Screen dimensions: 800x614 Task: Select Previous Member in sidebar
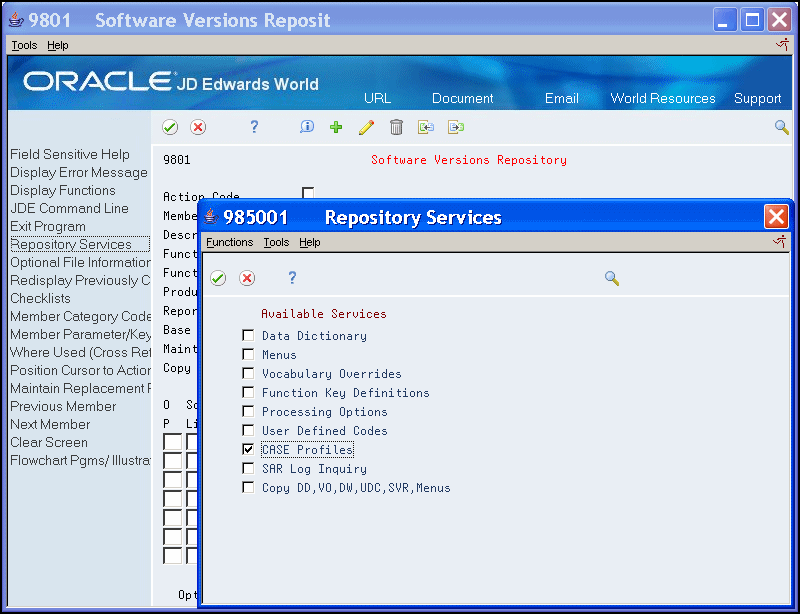(x=63, y=406)
